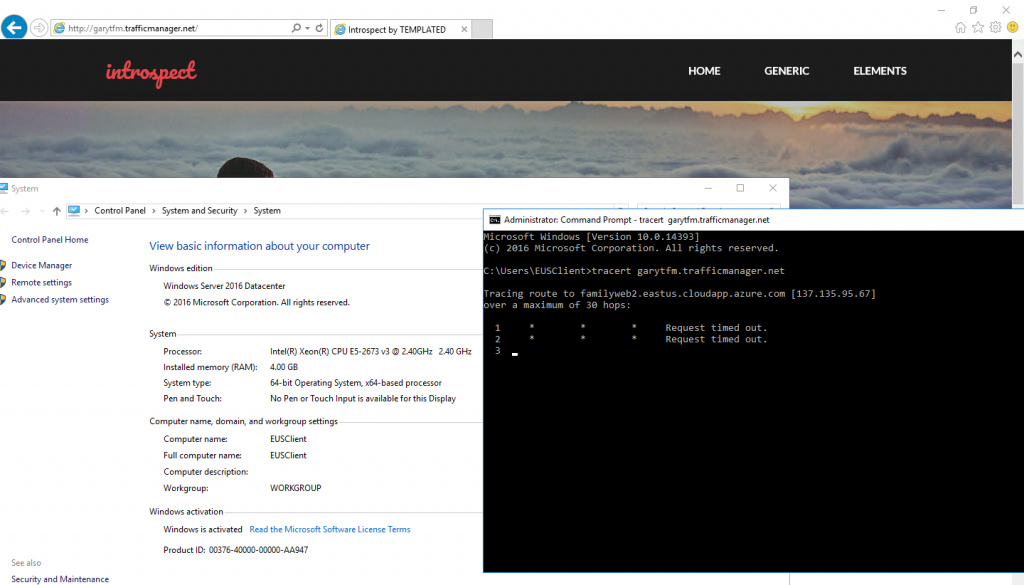The height and width of the screenshot is (585, 1024).
Task: Click the System window title icon
Action: [4, 188]
